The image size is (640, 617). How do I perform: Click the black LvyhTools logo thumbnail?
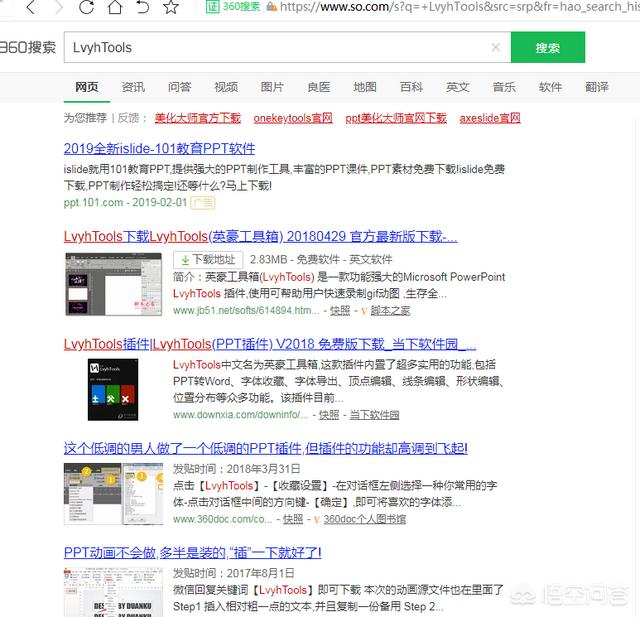113,390
